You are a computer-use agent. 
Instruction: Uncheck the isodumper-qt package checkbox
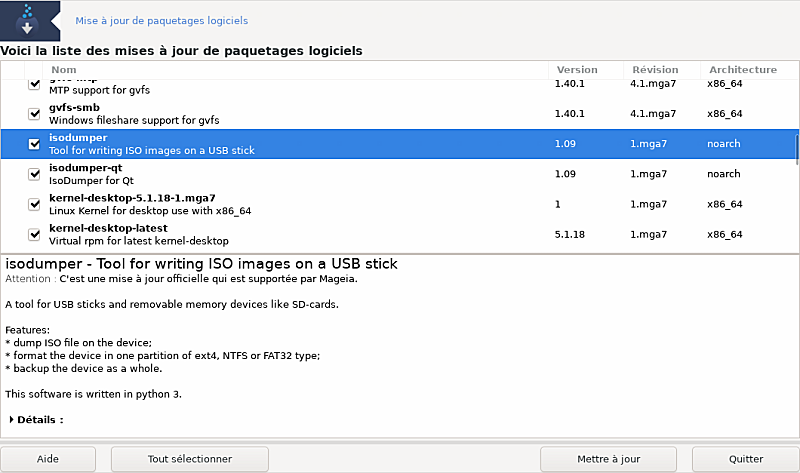[35, 174]
